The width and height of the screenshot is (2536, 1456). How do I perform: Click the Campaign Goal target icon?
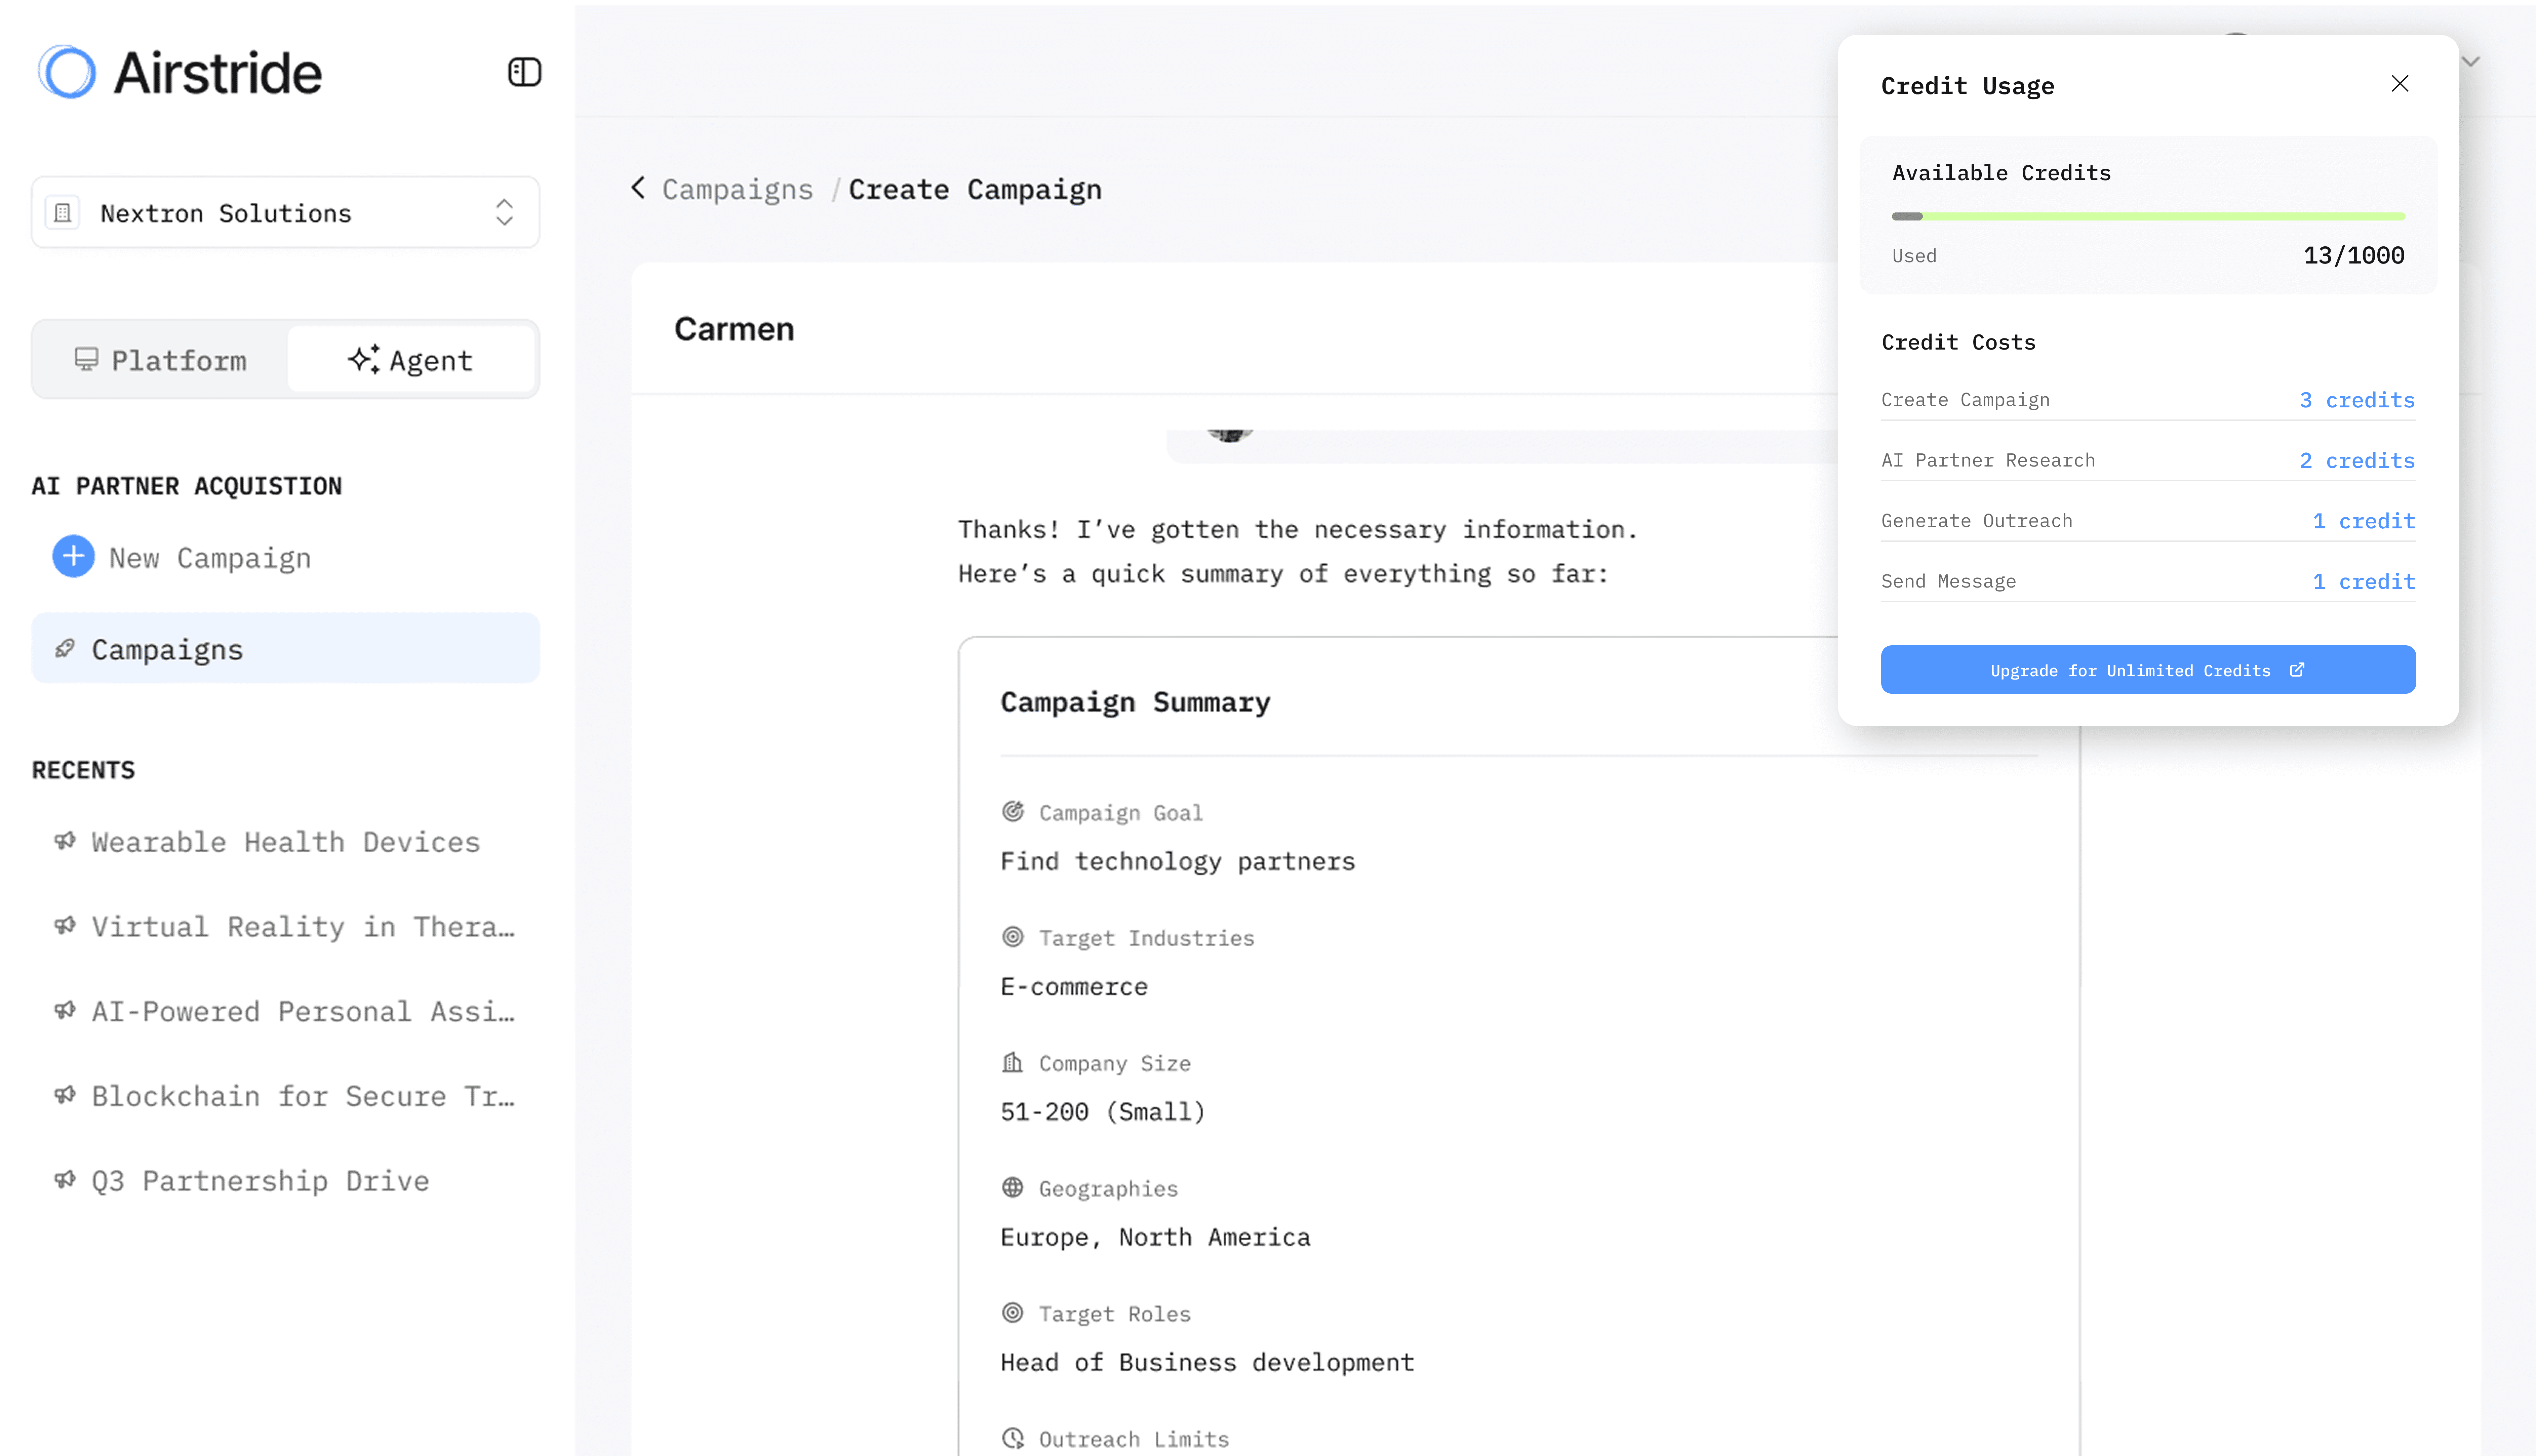pos(1012,811)
